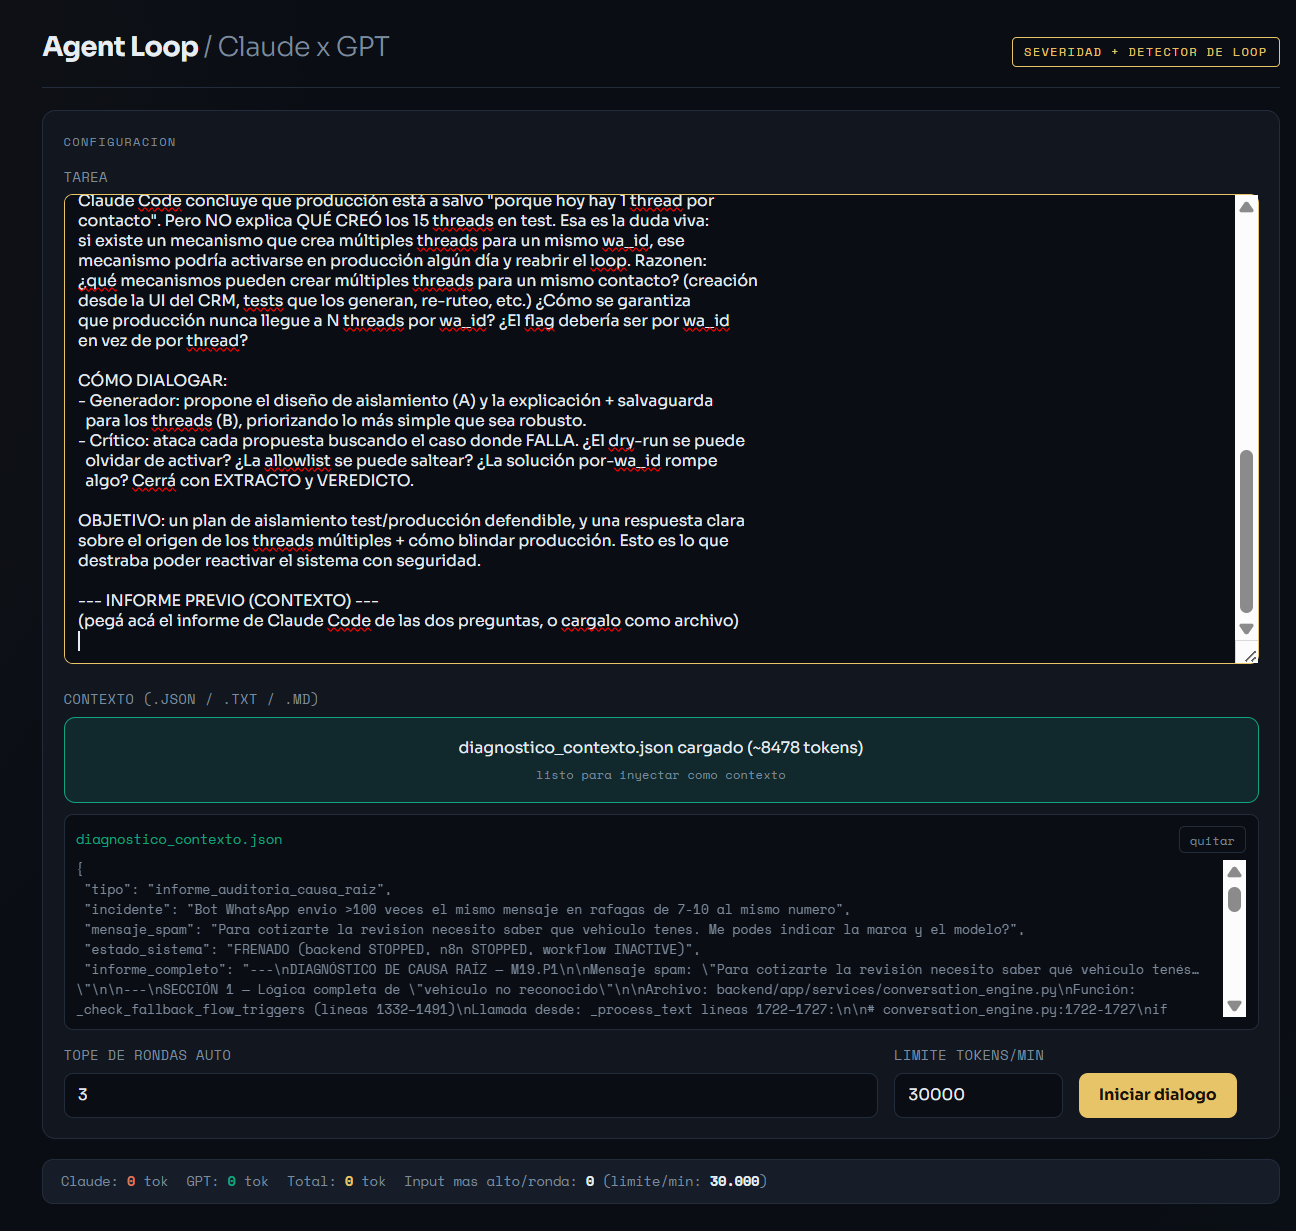
Task: Click the 'CÓMO DIALOGAR:' line in task text
Action: (x=153, y=380)
